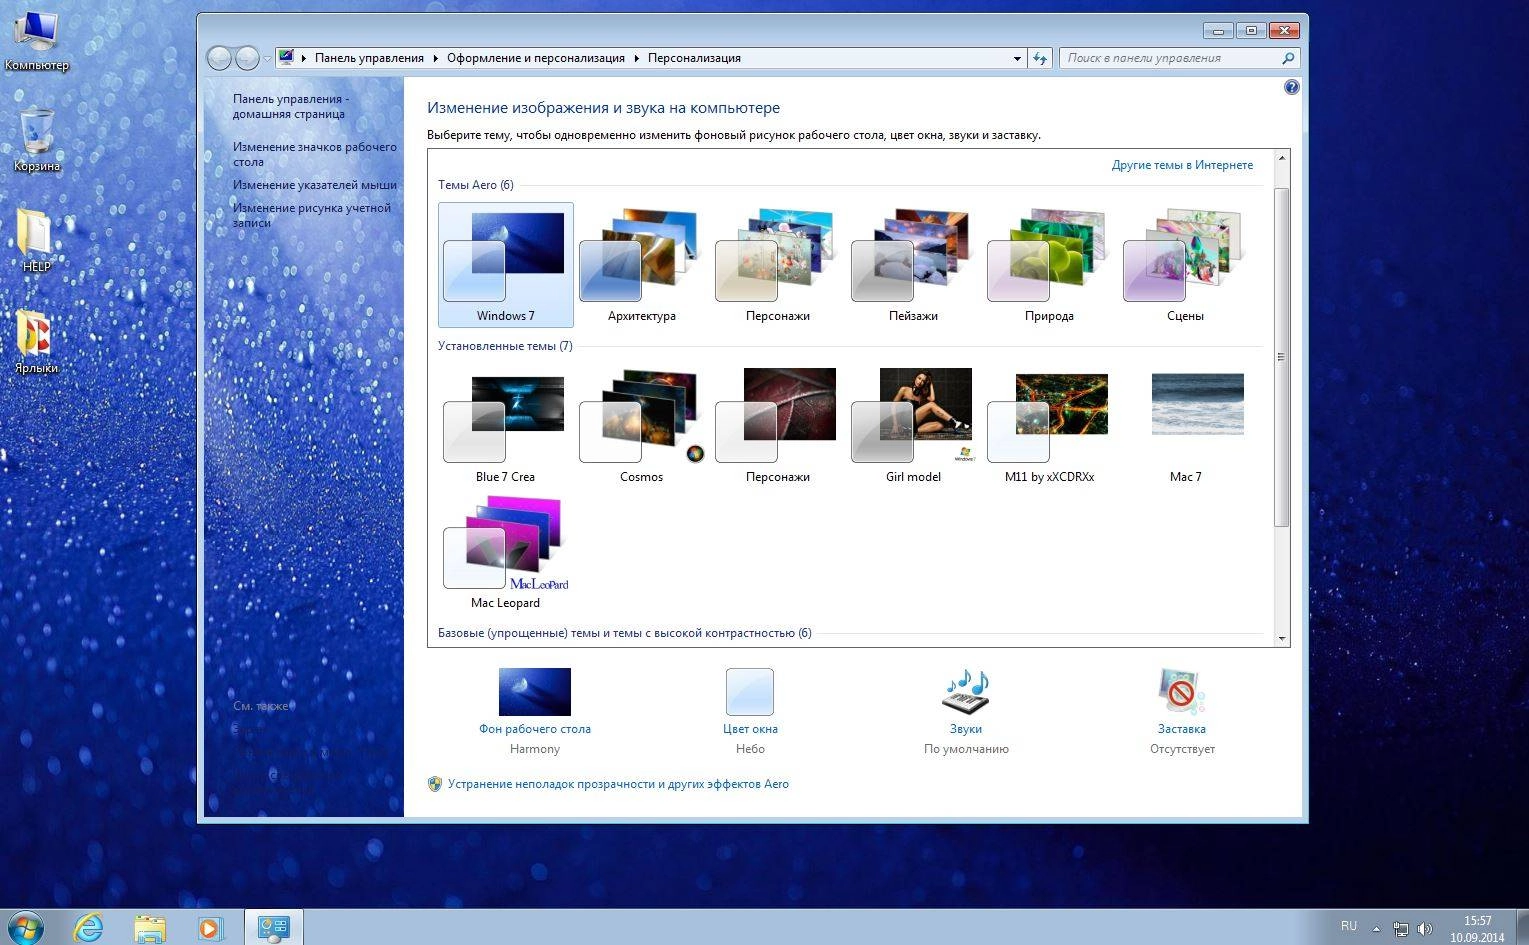Click the Control Panel taskbar button
1529x945 pixels.
click(273, 927)
